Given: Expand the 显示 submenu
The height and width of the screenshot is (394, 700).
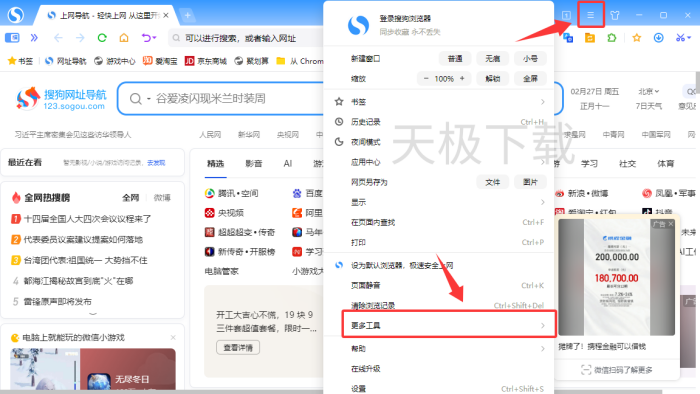Looking at the screenshot, I should (440, 202).
